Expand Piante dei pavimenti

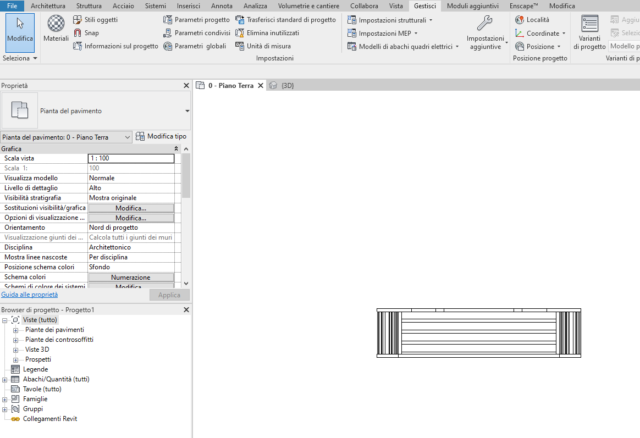tap(16, 330)
